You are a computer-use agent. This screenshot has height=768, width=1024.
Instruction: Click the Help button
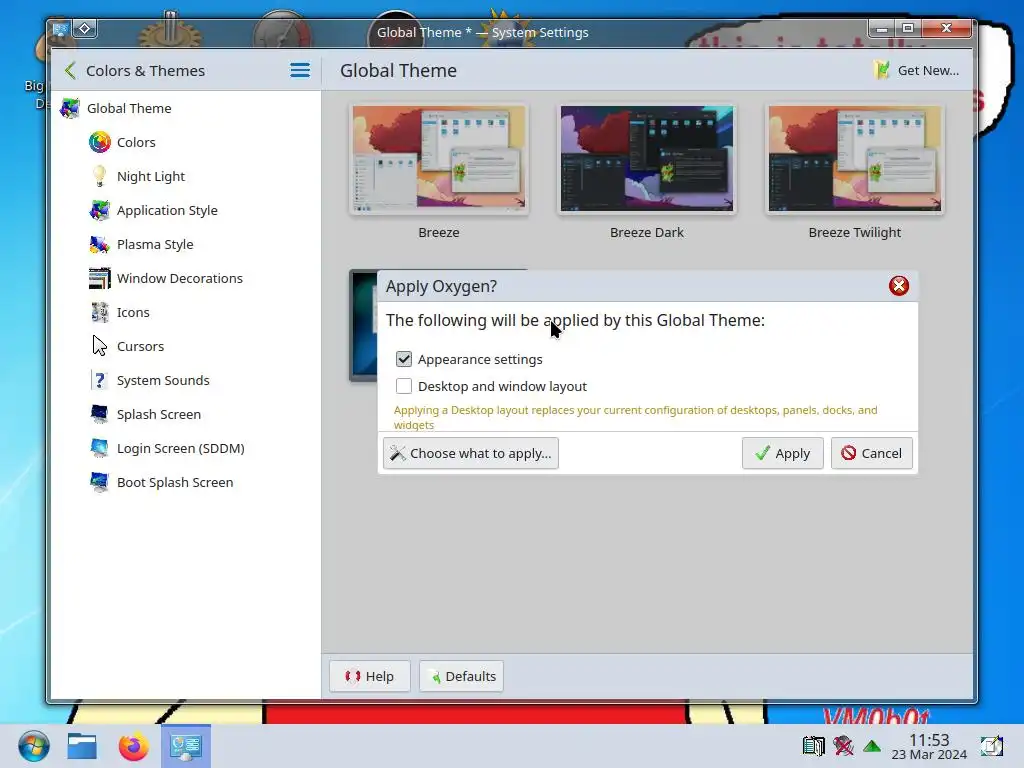pyautogui.click(x=370, y=676)
